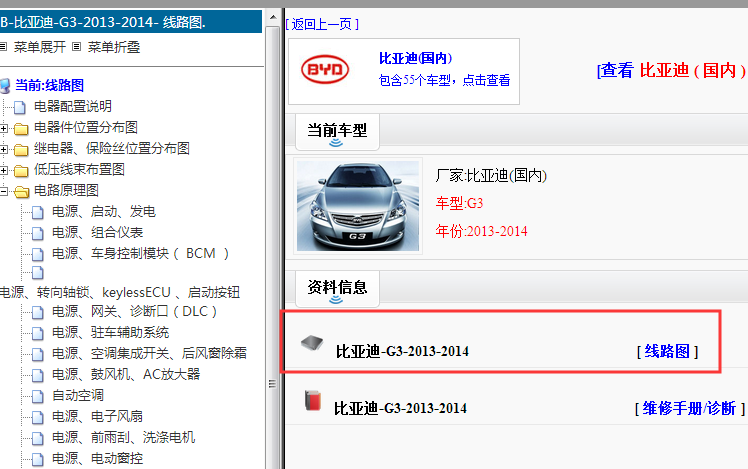This screenshot has height=469, width=748.
Task: Click the computer icon beside 当前:线路图
Action: coord(5,86)
